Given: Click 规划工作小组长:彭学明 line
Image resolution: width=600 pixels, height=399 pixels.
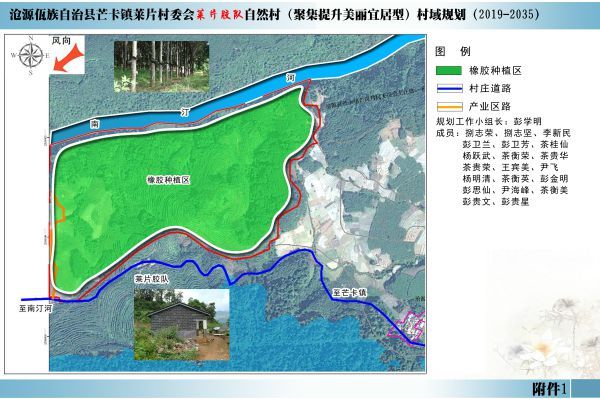Looking at the screenshot, I should (489, 122).
